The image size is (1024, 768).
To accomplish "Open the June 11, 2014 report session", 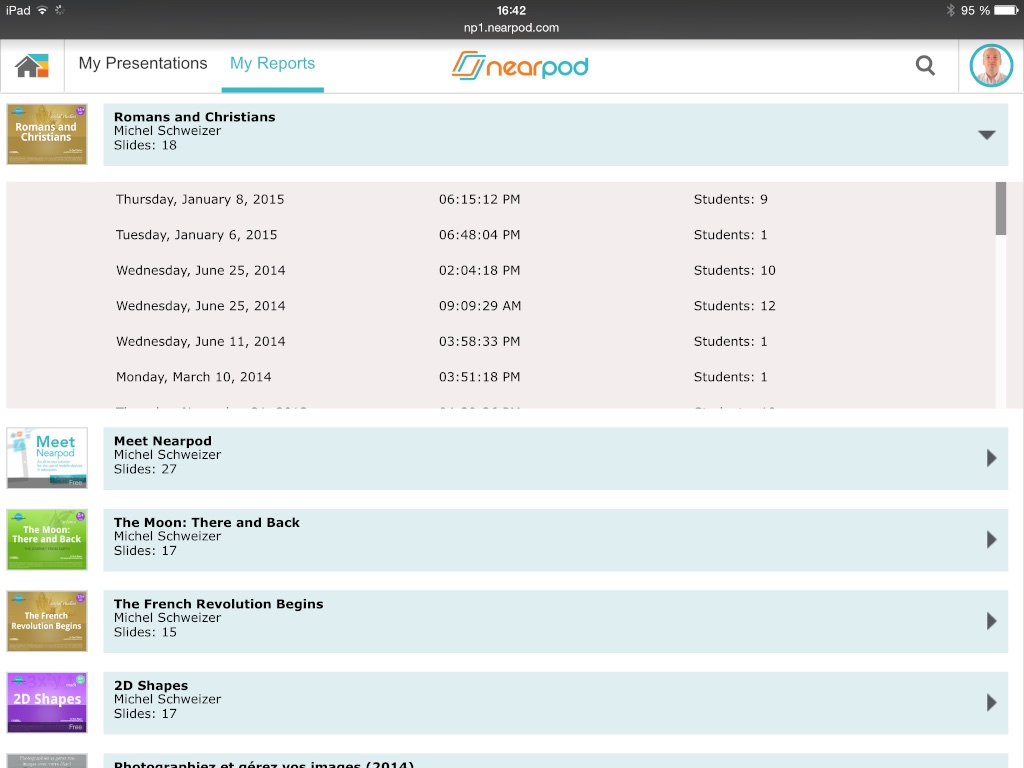I will [200, 342].
